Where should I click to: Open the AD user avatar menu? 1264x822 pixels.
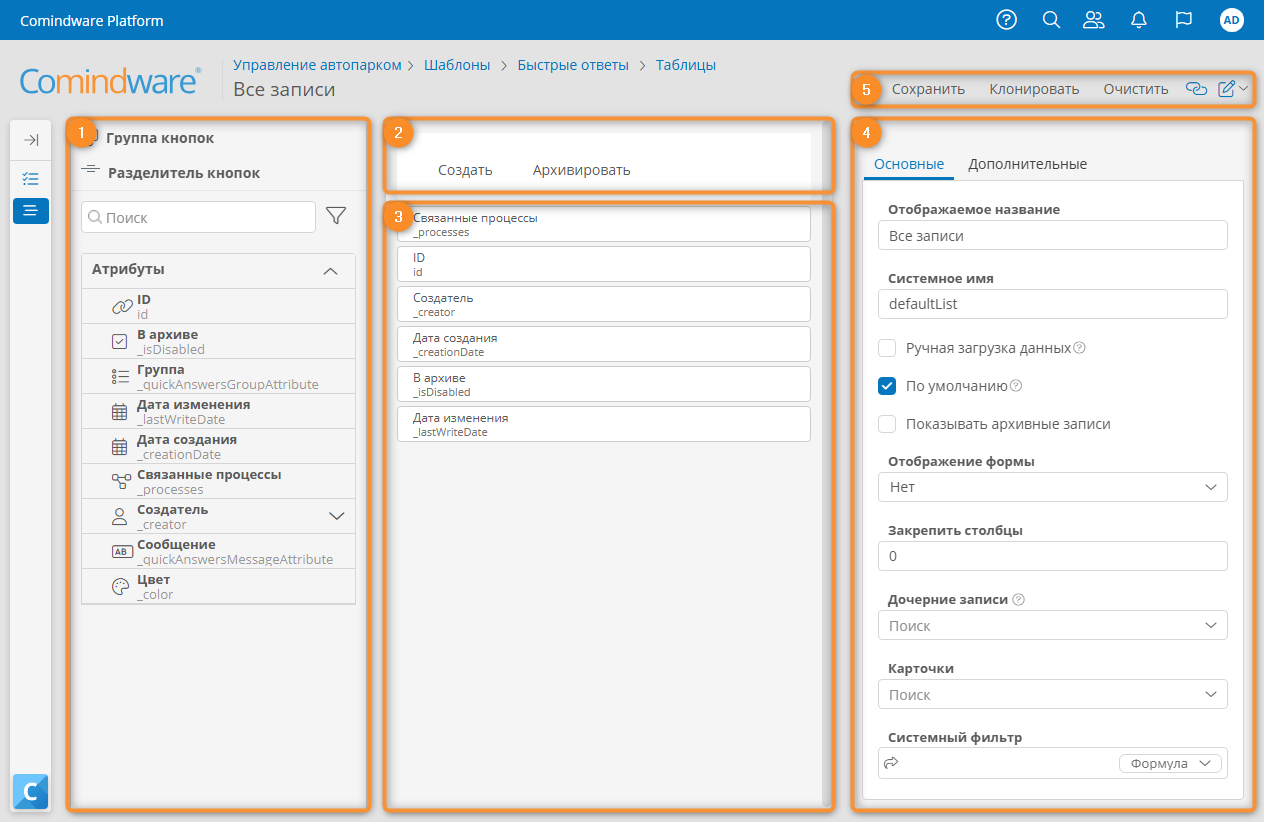point(1232,20)
